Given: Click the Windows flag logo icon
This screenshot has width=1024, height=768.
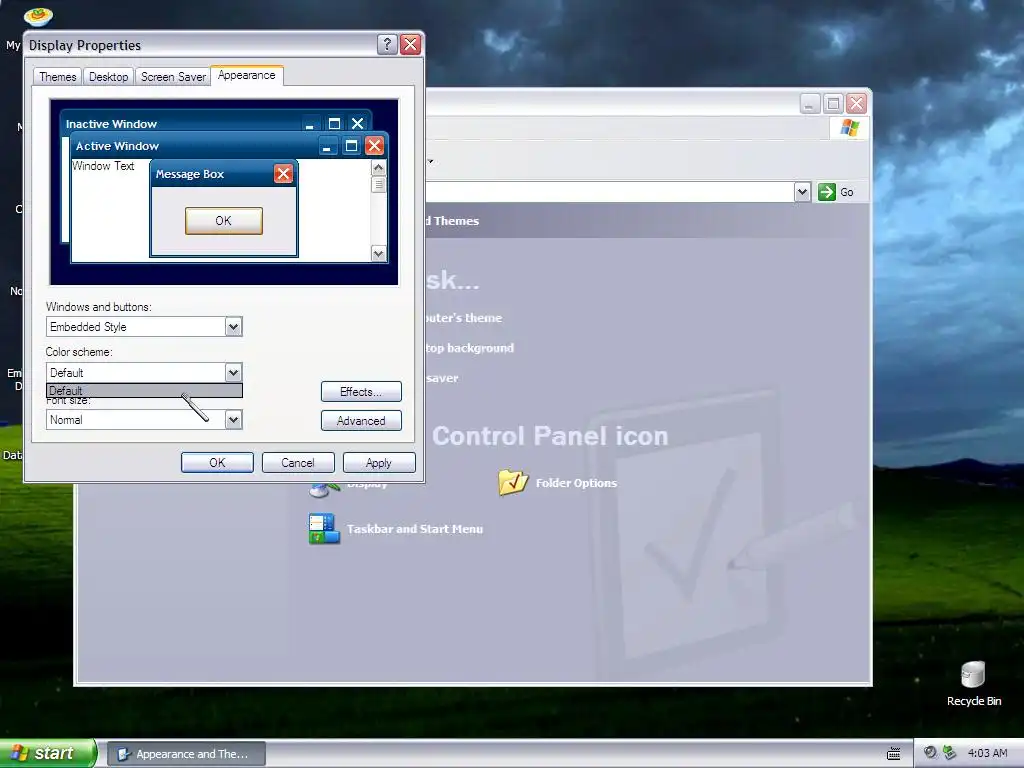Looking at the screenshot, I should pyautogui.click(x=850, y=127).
